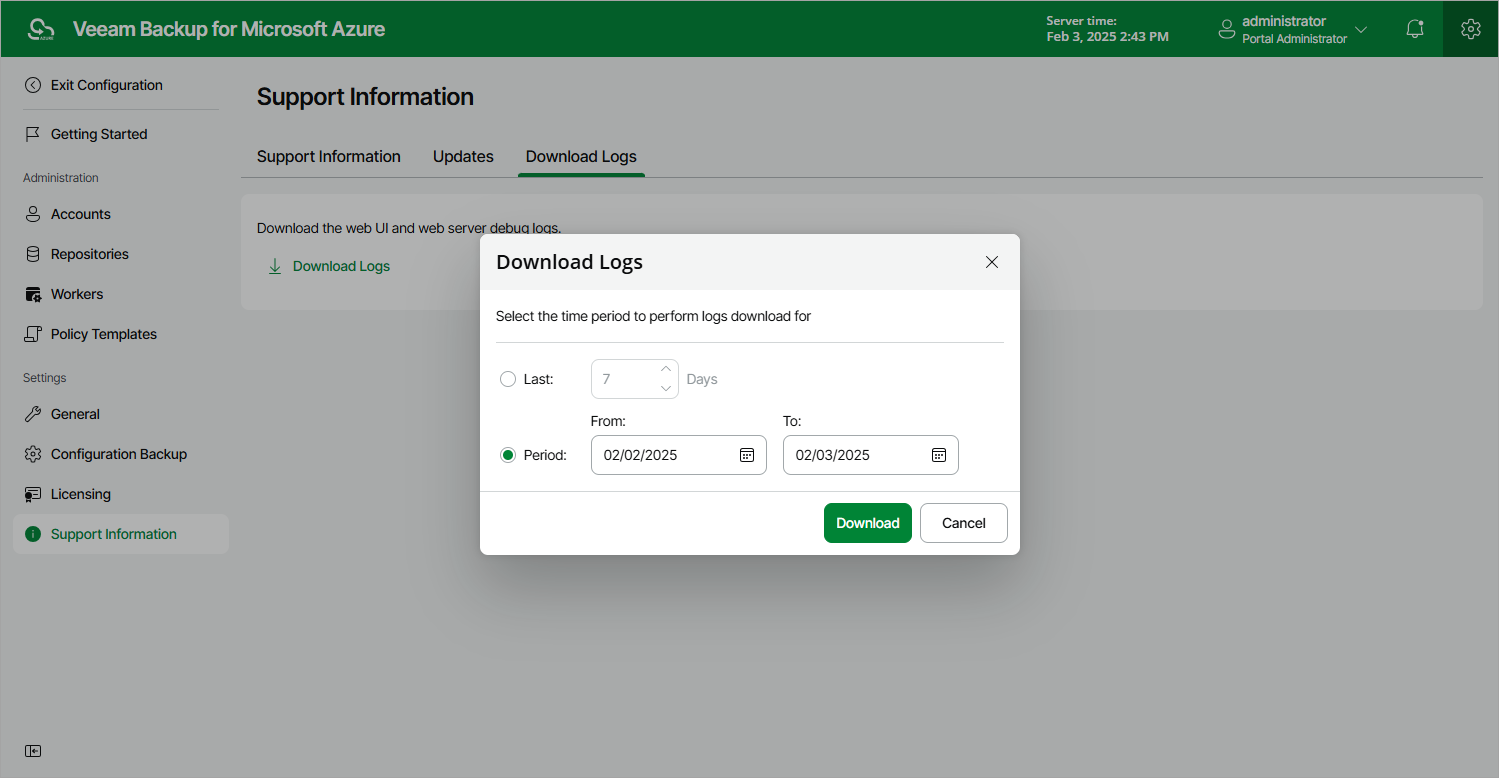Image resolution: width=1499 pixels, height=778 pixels.
Task: Click the Support Information info icon
Action: pyautogui.click(x=33, y=534)
